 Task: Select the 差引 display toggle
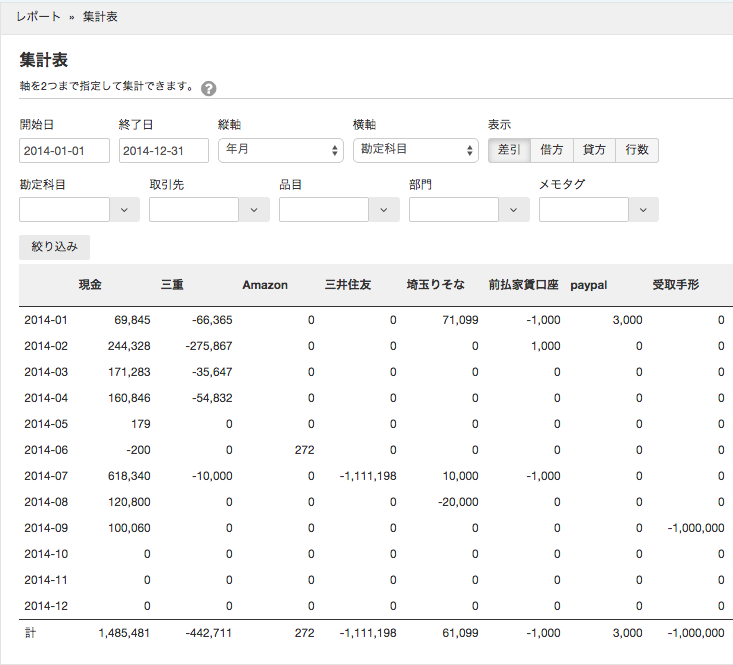tap(509, 150)
